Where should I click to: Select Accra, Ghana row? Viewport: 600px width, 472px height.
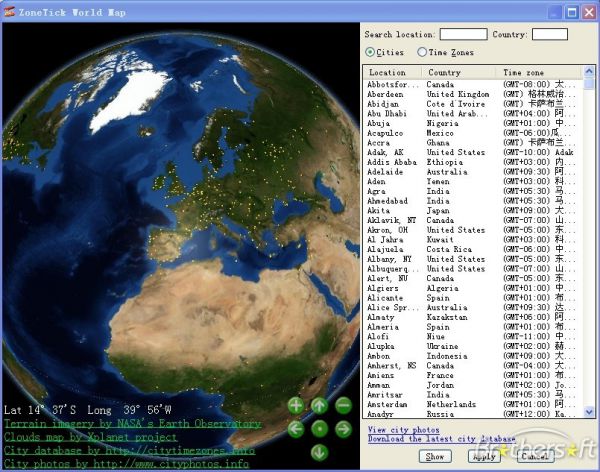click(473, 142)
